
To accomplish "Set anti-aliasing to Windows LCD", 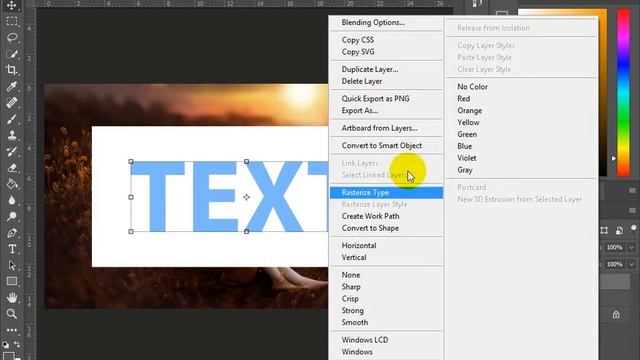I will point(365,340).
